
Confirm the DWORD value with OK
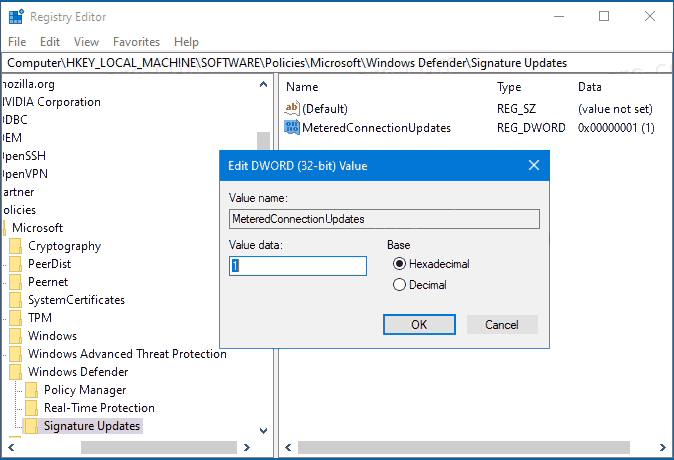coord(419,325)
